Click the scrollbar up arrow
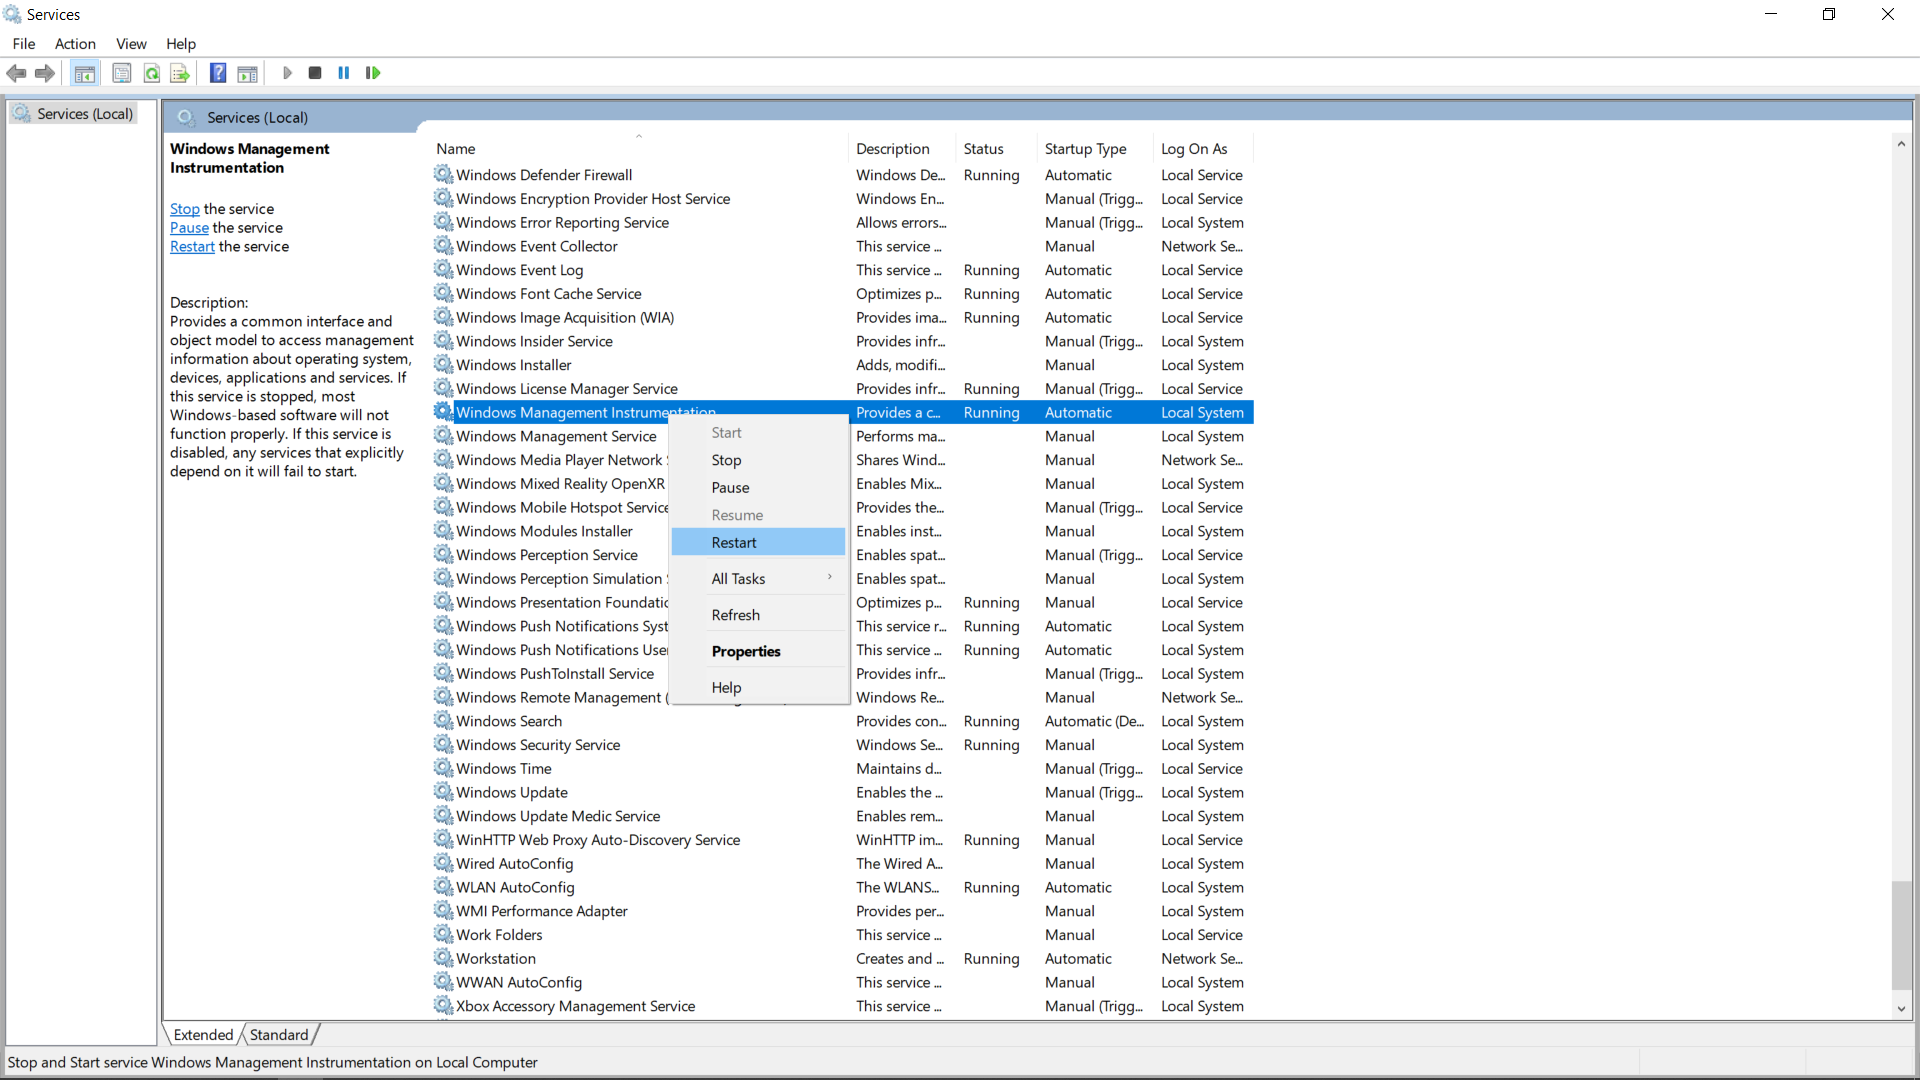This screenshot has width=1920, height=1080. [1901, 144]
